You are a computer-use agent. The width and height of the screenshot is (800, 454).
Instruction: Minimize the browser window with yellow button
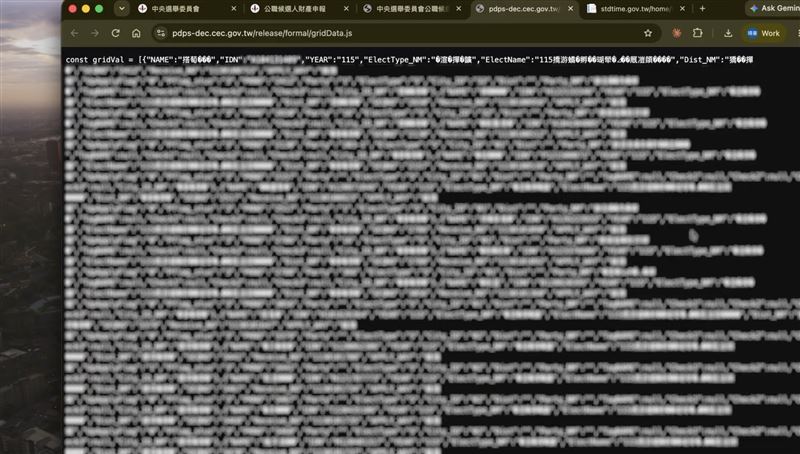click(x=86, y=9)
